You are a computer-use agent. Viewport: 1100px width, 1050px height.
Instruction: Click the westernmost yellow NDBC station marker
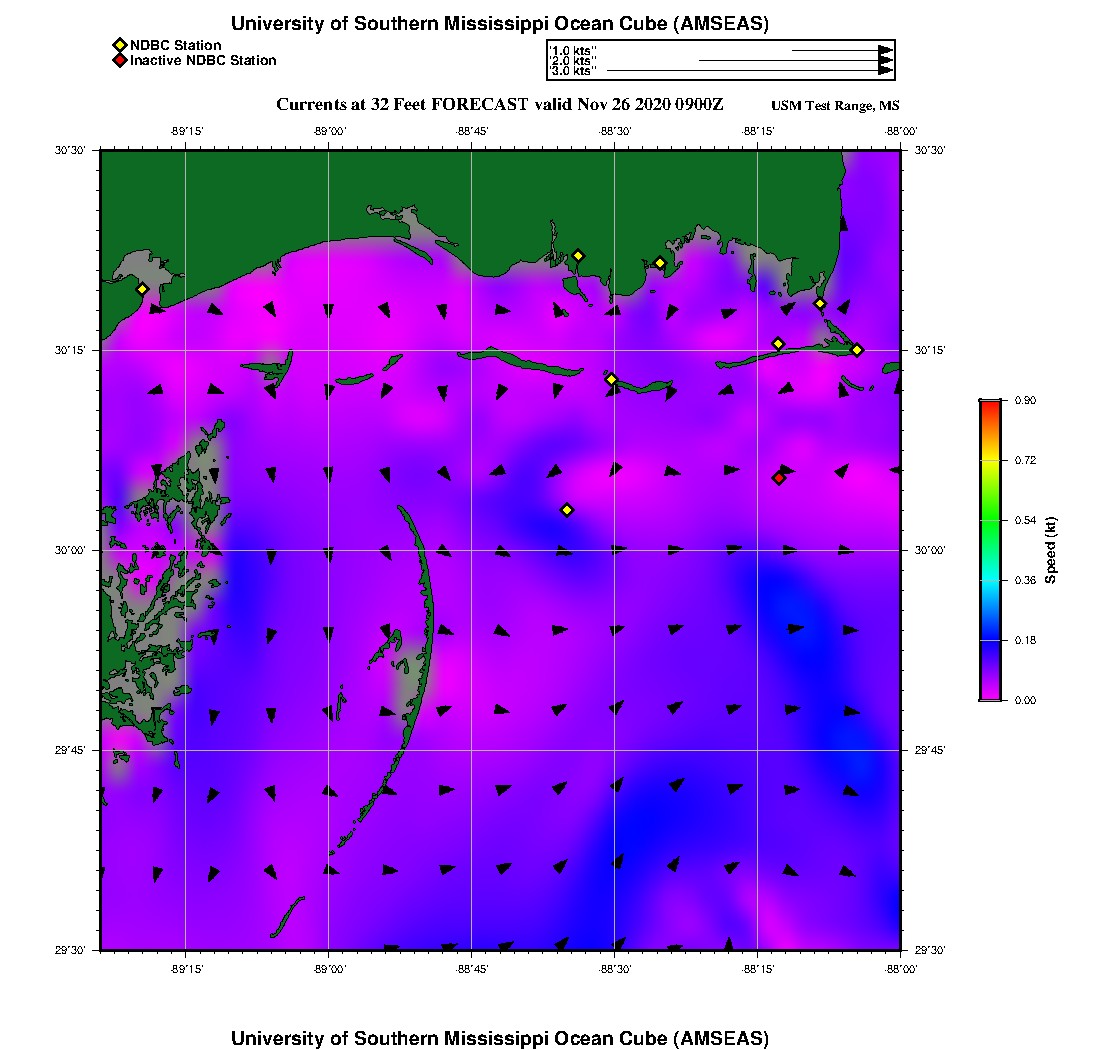pyautogui.click(x=142, y=289)
